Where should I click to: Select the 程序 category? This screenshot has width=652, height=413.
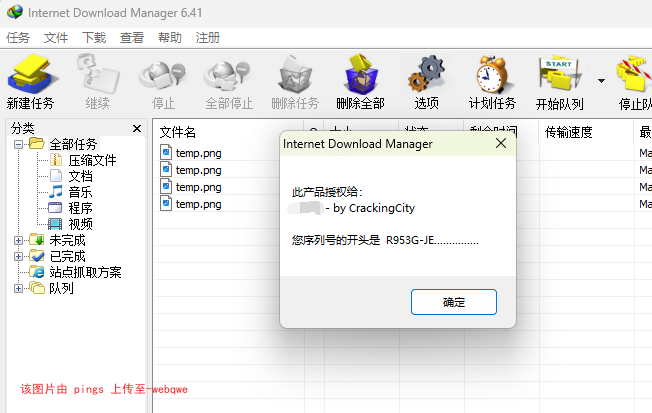80,208
